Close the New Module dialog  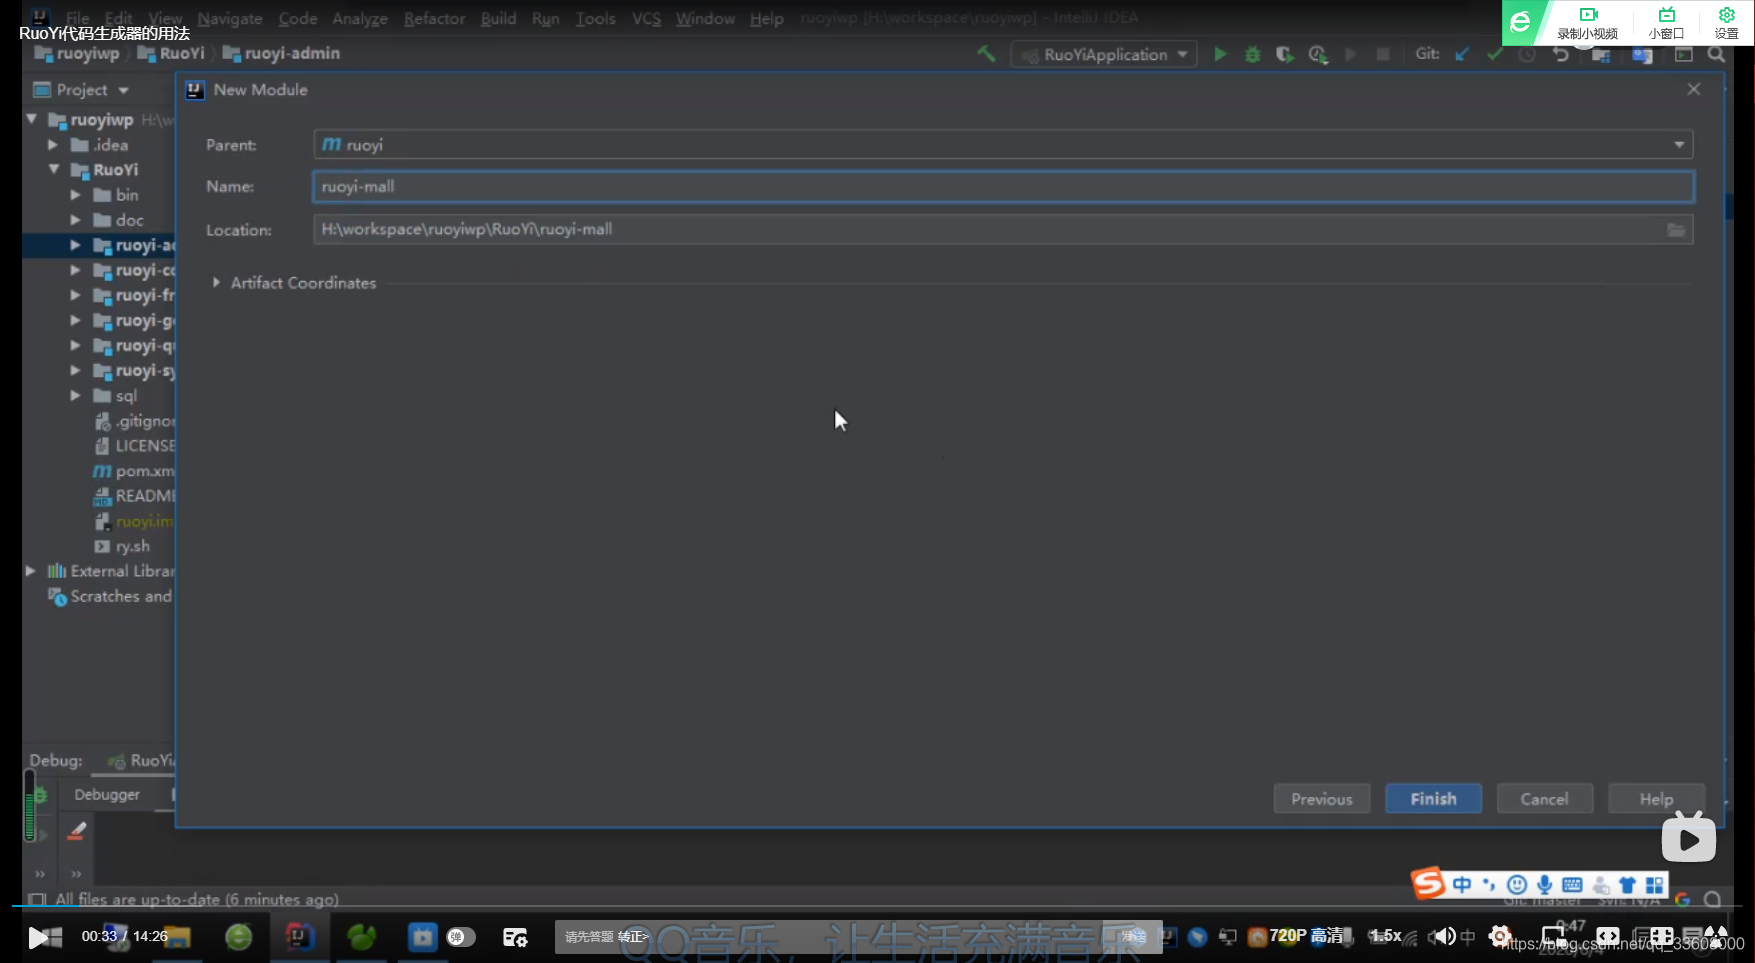1694,89
